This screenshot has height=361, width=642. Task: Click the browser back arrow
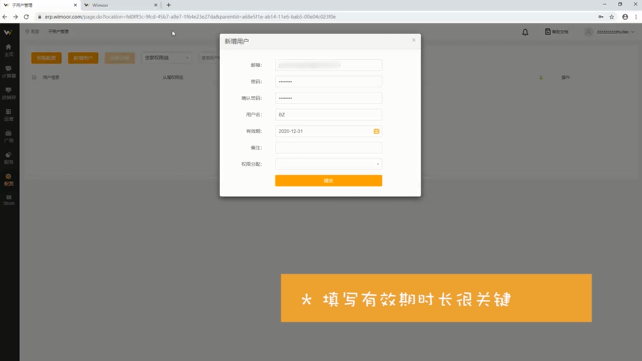pyautogui.click(x=5, y=17)
